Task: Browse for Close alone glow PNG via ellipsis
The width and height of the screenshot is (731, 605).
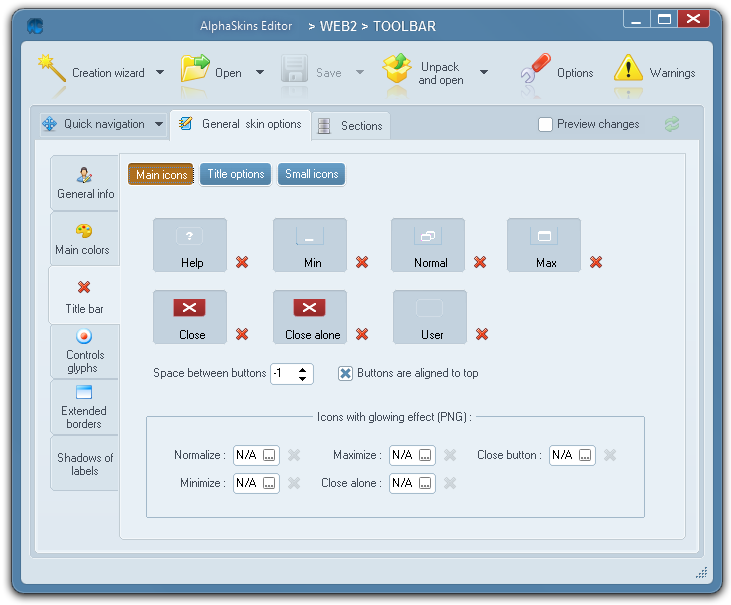Action: 425,483
